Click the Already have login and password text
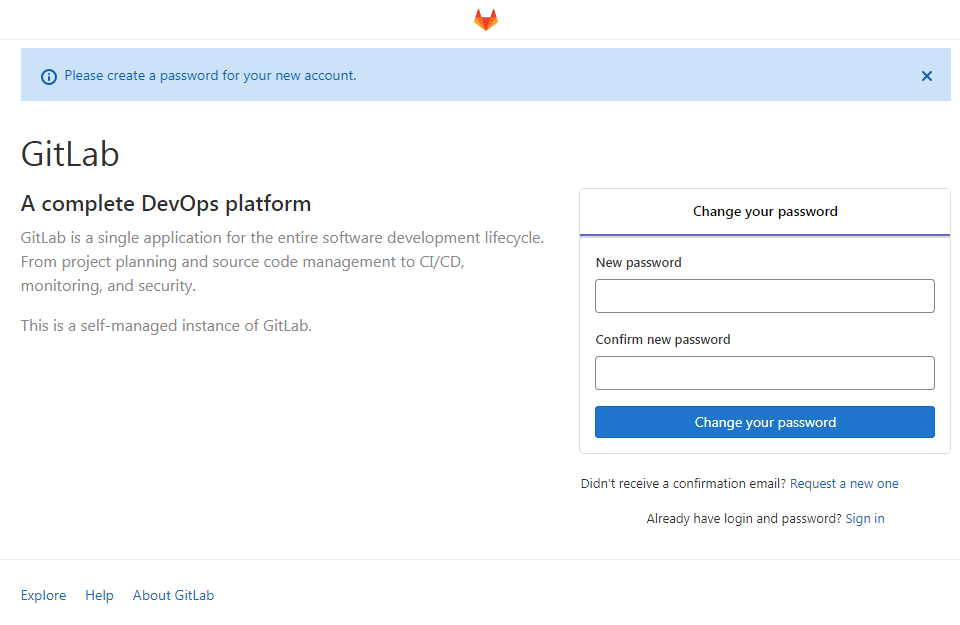The height and width of the screenshot is (625, 960). pos(743,518)
